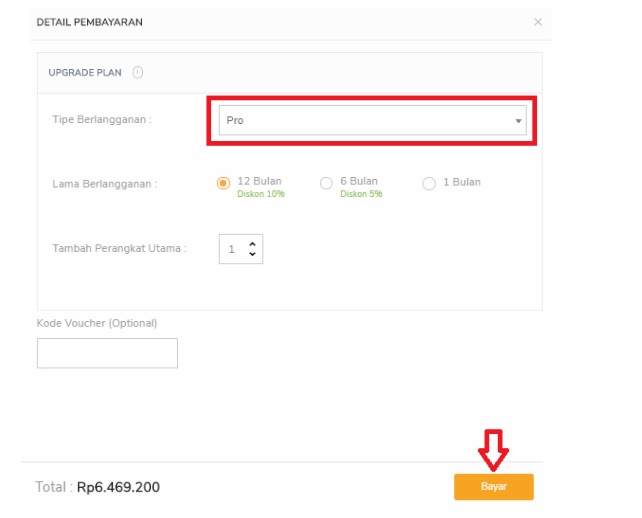The width and height of the screenshot is (642, 518).
Task: Click the Lama Berlangganan label
Action: point(105,184)
